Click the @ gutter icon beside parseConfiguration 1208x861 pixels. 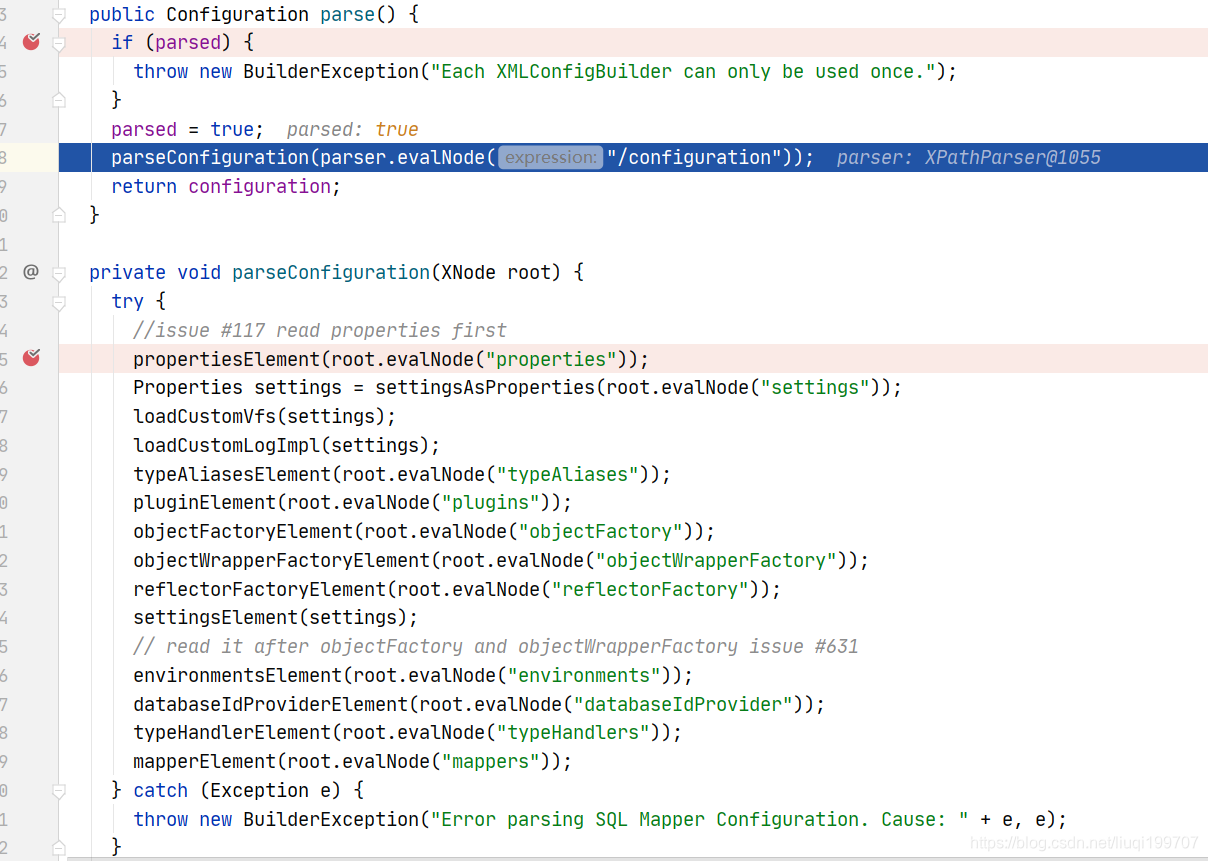(31, 272)
